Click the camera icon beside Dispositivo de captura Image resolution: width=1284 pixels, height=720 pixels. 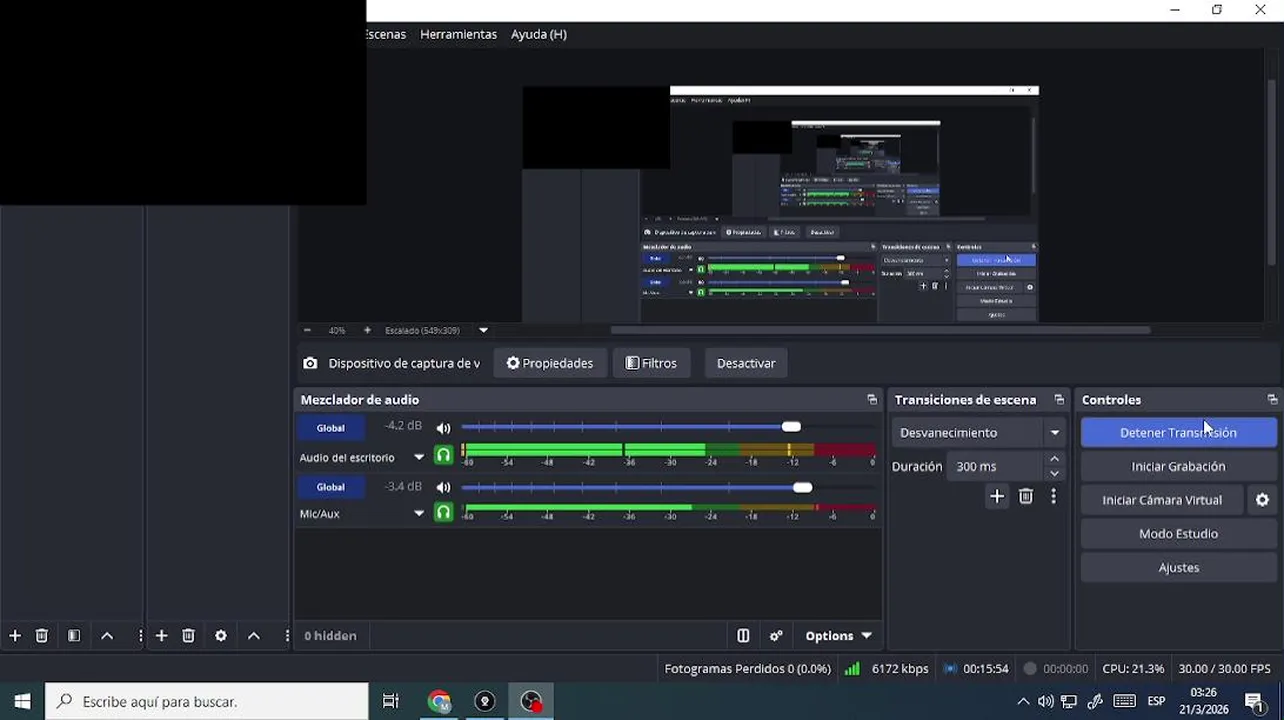point(310,364)
